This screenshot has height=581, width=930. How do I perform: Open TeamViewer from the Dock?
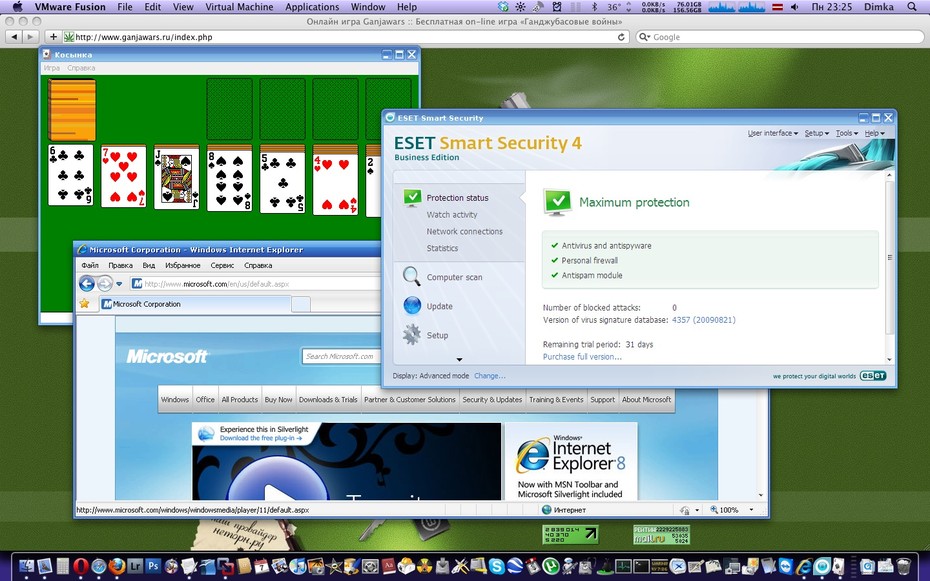coord(786,566)
